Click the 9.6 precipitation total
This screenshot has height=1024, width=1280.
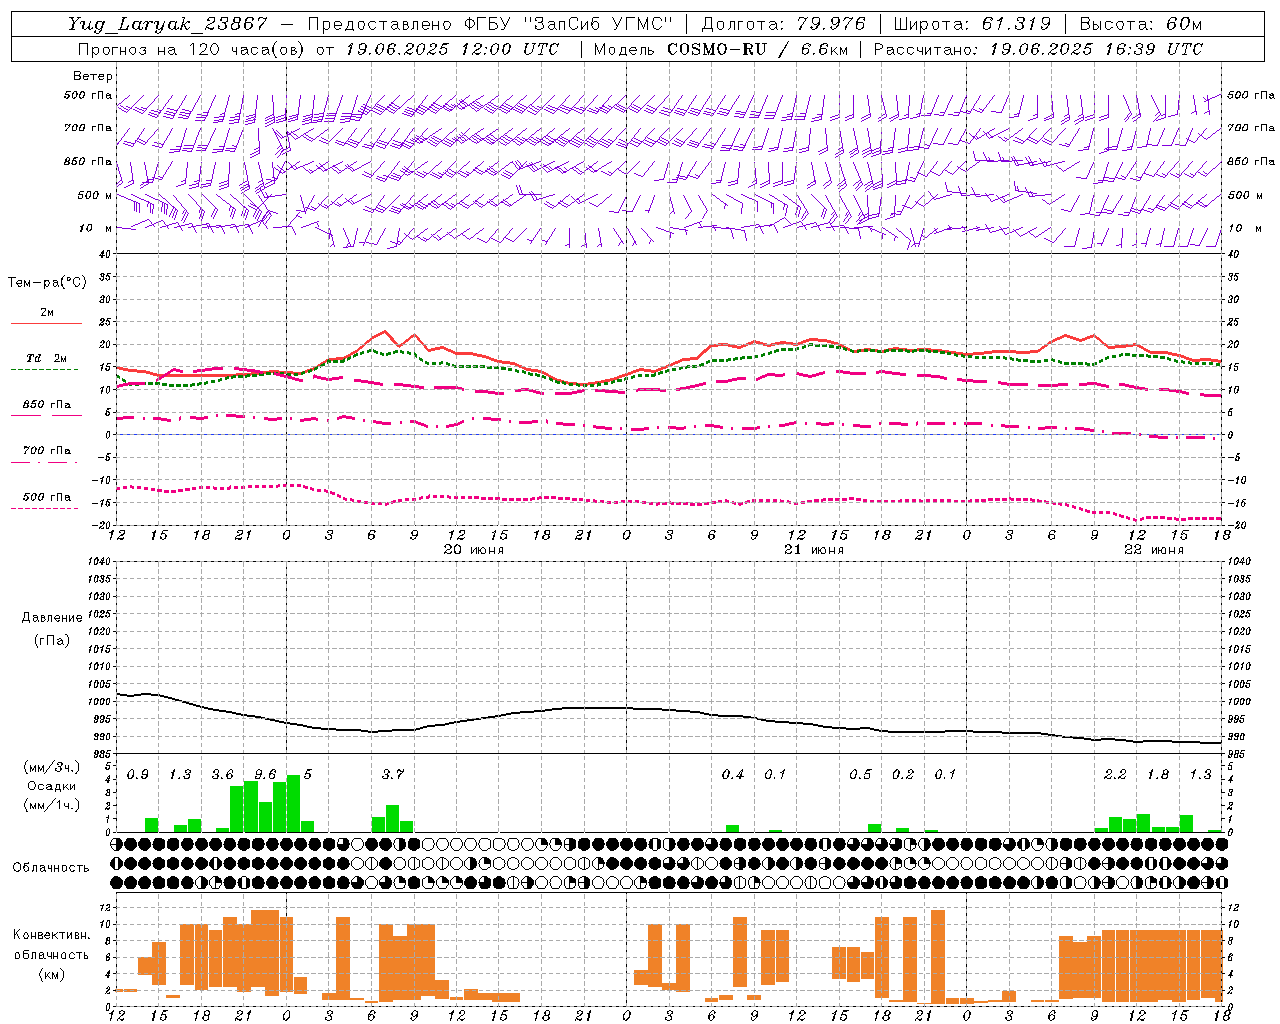point(265,775)
